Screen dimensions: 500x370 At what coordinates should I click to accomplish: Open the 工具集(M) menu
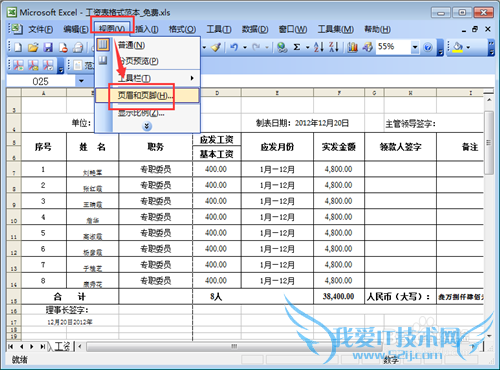(336, 29)
